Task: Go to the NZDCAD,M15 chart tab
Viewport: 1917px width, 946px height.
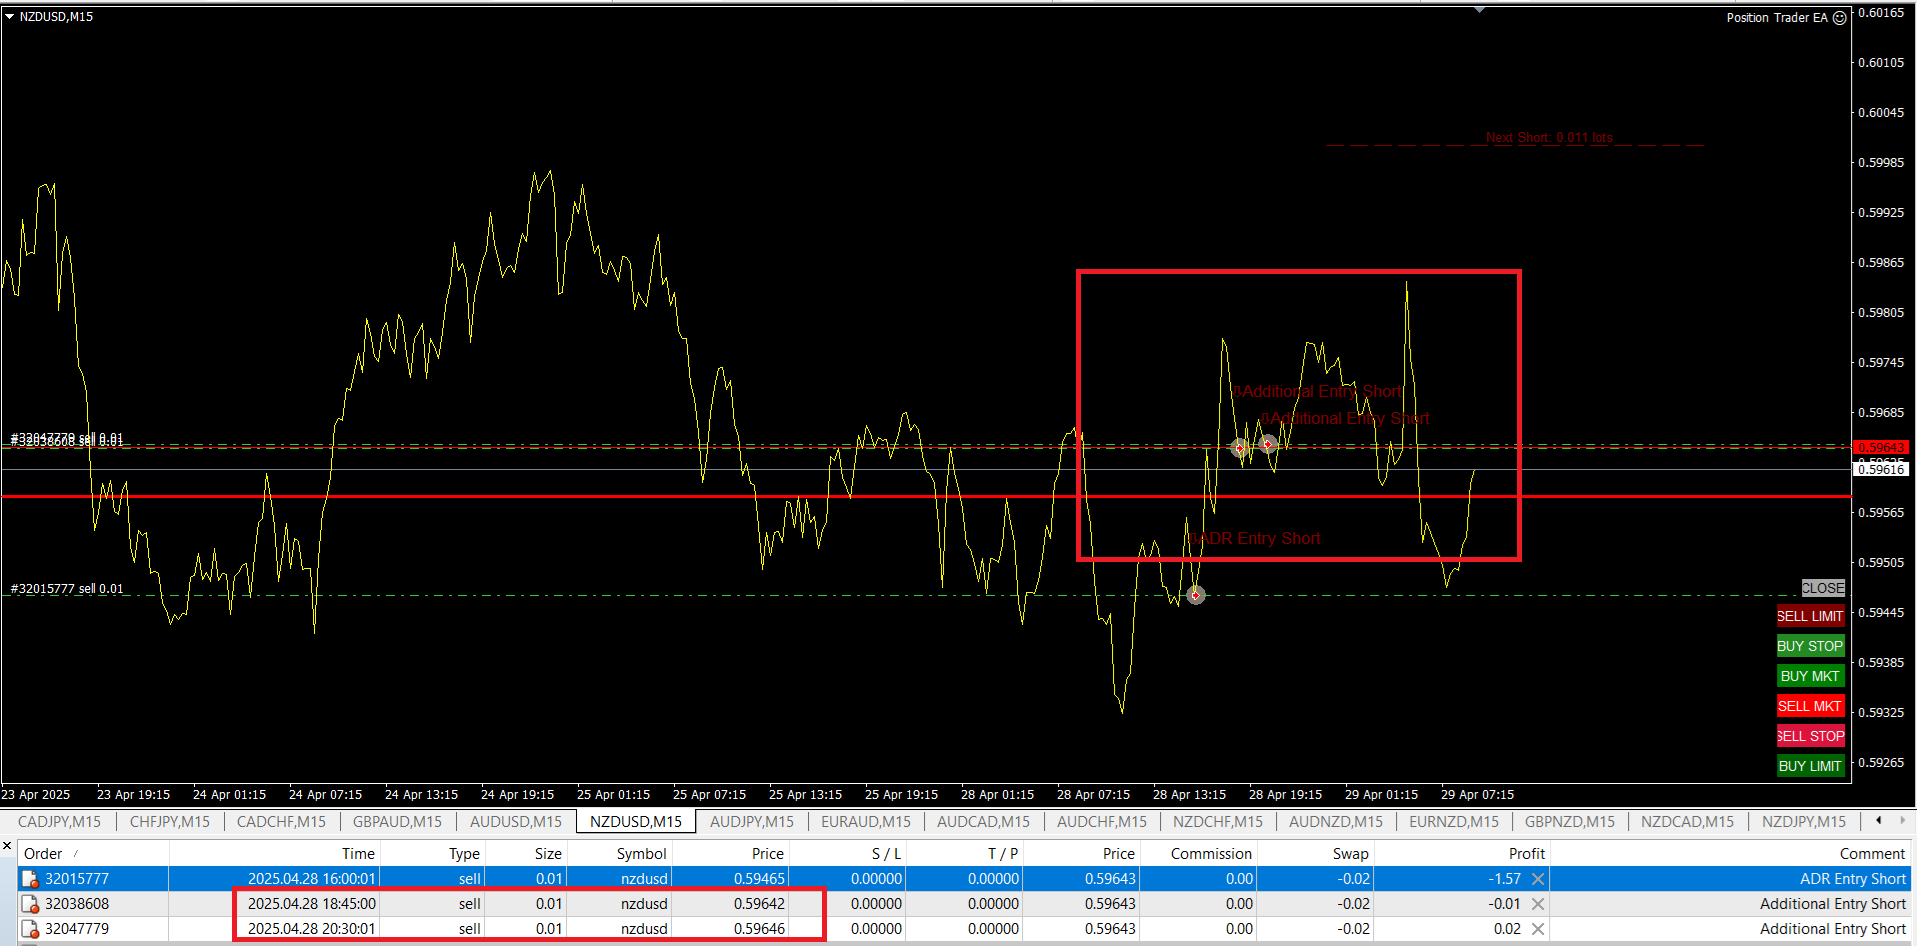Action: click(1688, 821)
